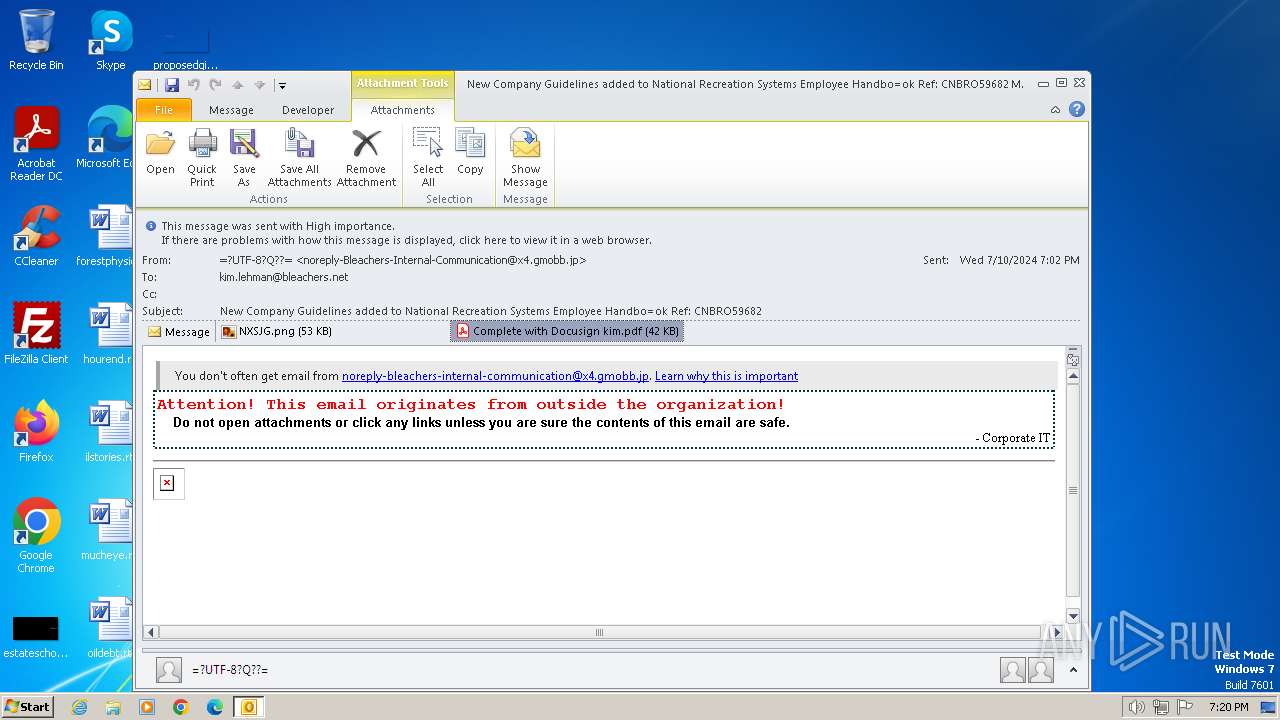Image resolution: width=1280 pixels, height=720 pixels.
Task: Remove the selected attachment
Action: click(x=366, y=158)
